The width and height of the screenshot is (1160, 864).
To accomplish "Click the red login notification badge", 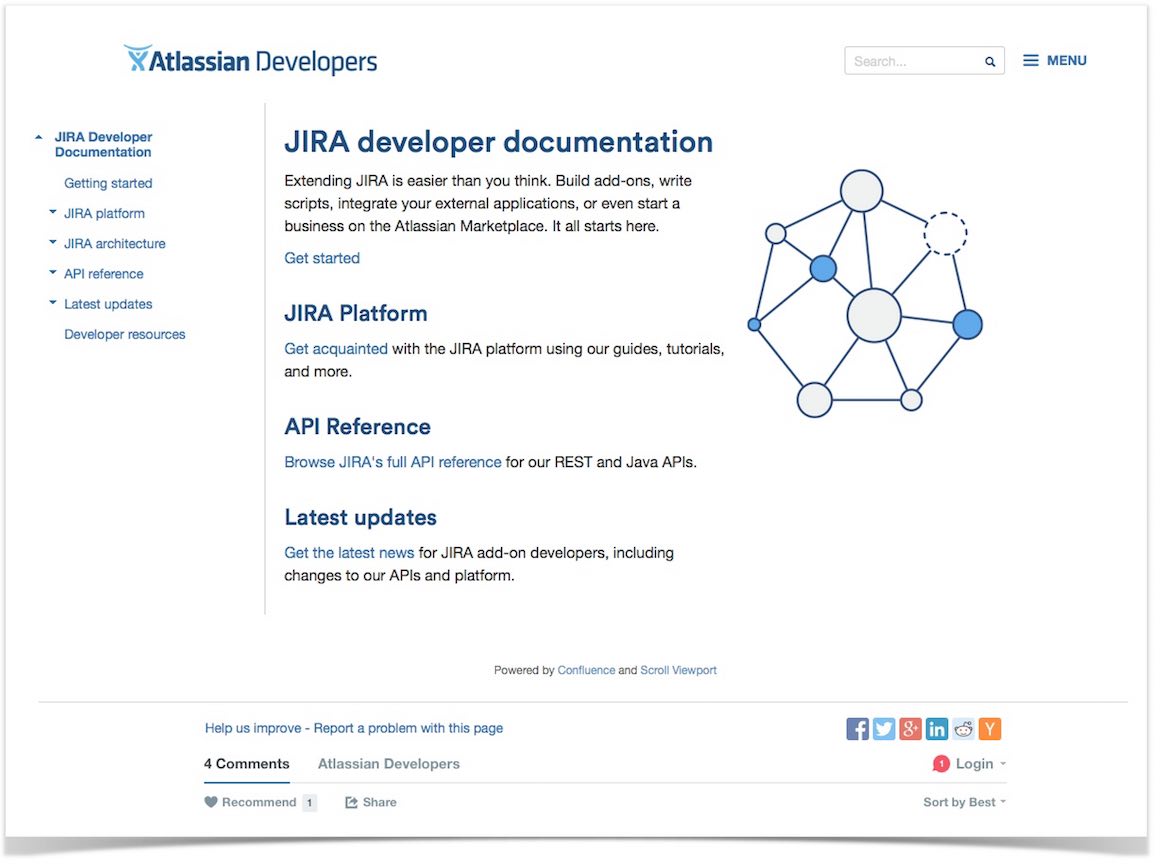I will 941,763.
